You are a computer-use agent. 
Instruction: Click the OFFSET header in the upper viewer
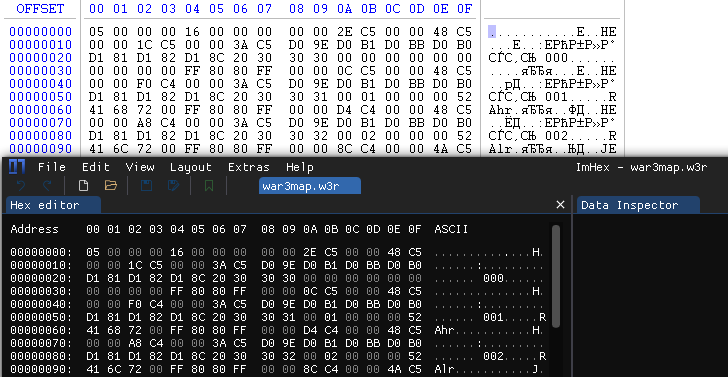coord(40,9)
